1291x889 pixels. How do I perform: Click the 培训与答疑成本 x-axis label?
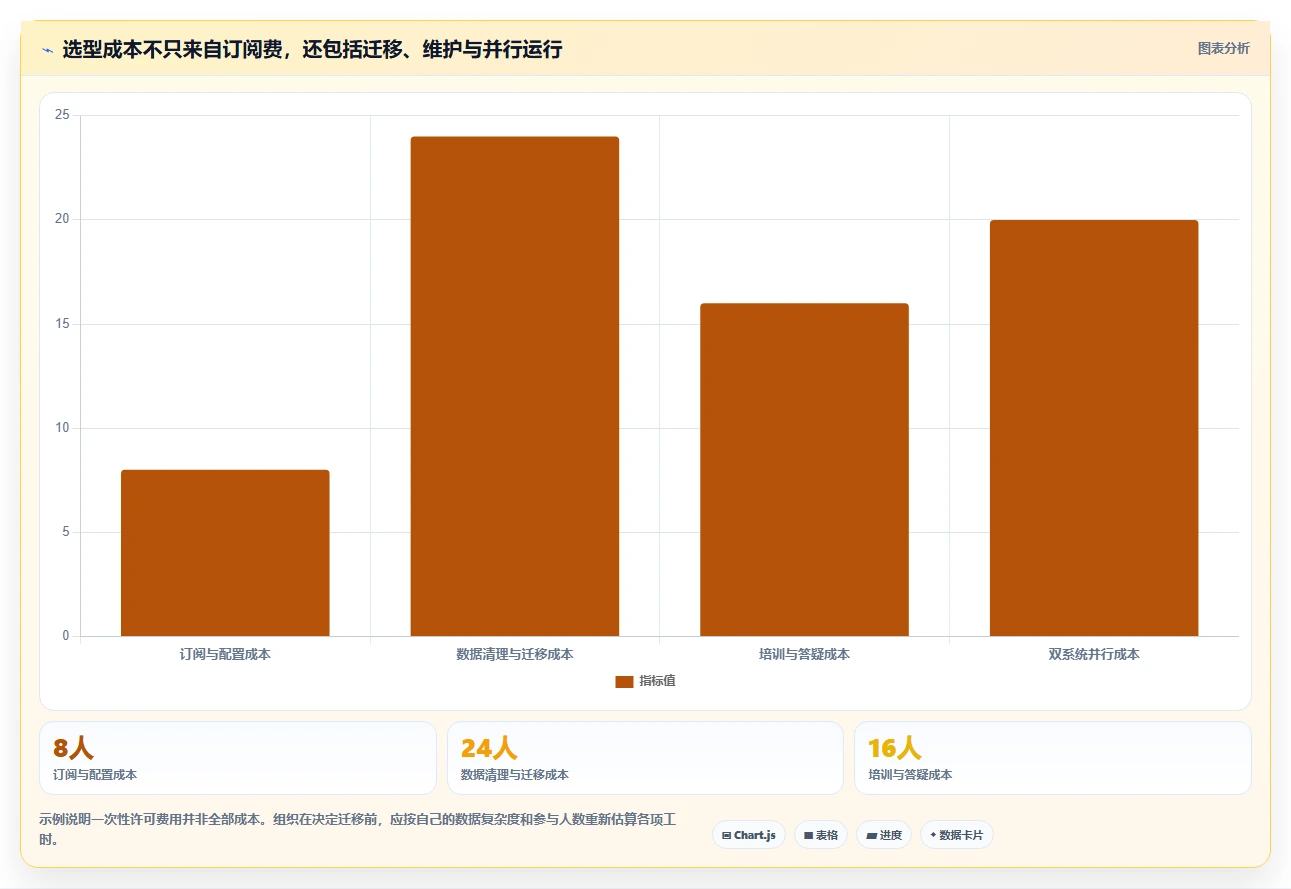[804, 654]
